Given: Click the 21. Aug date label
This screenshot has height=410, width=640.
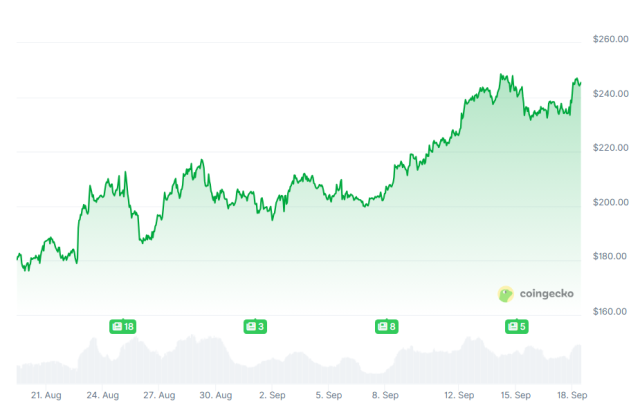Looking at the screenshot, I should pyautogui.click(x=47, y=395).
